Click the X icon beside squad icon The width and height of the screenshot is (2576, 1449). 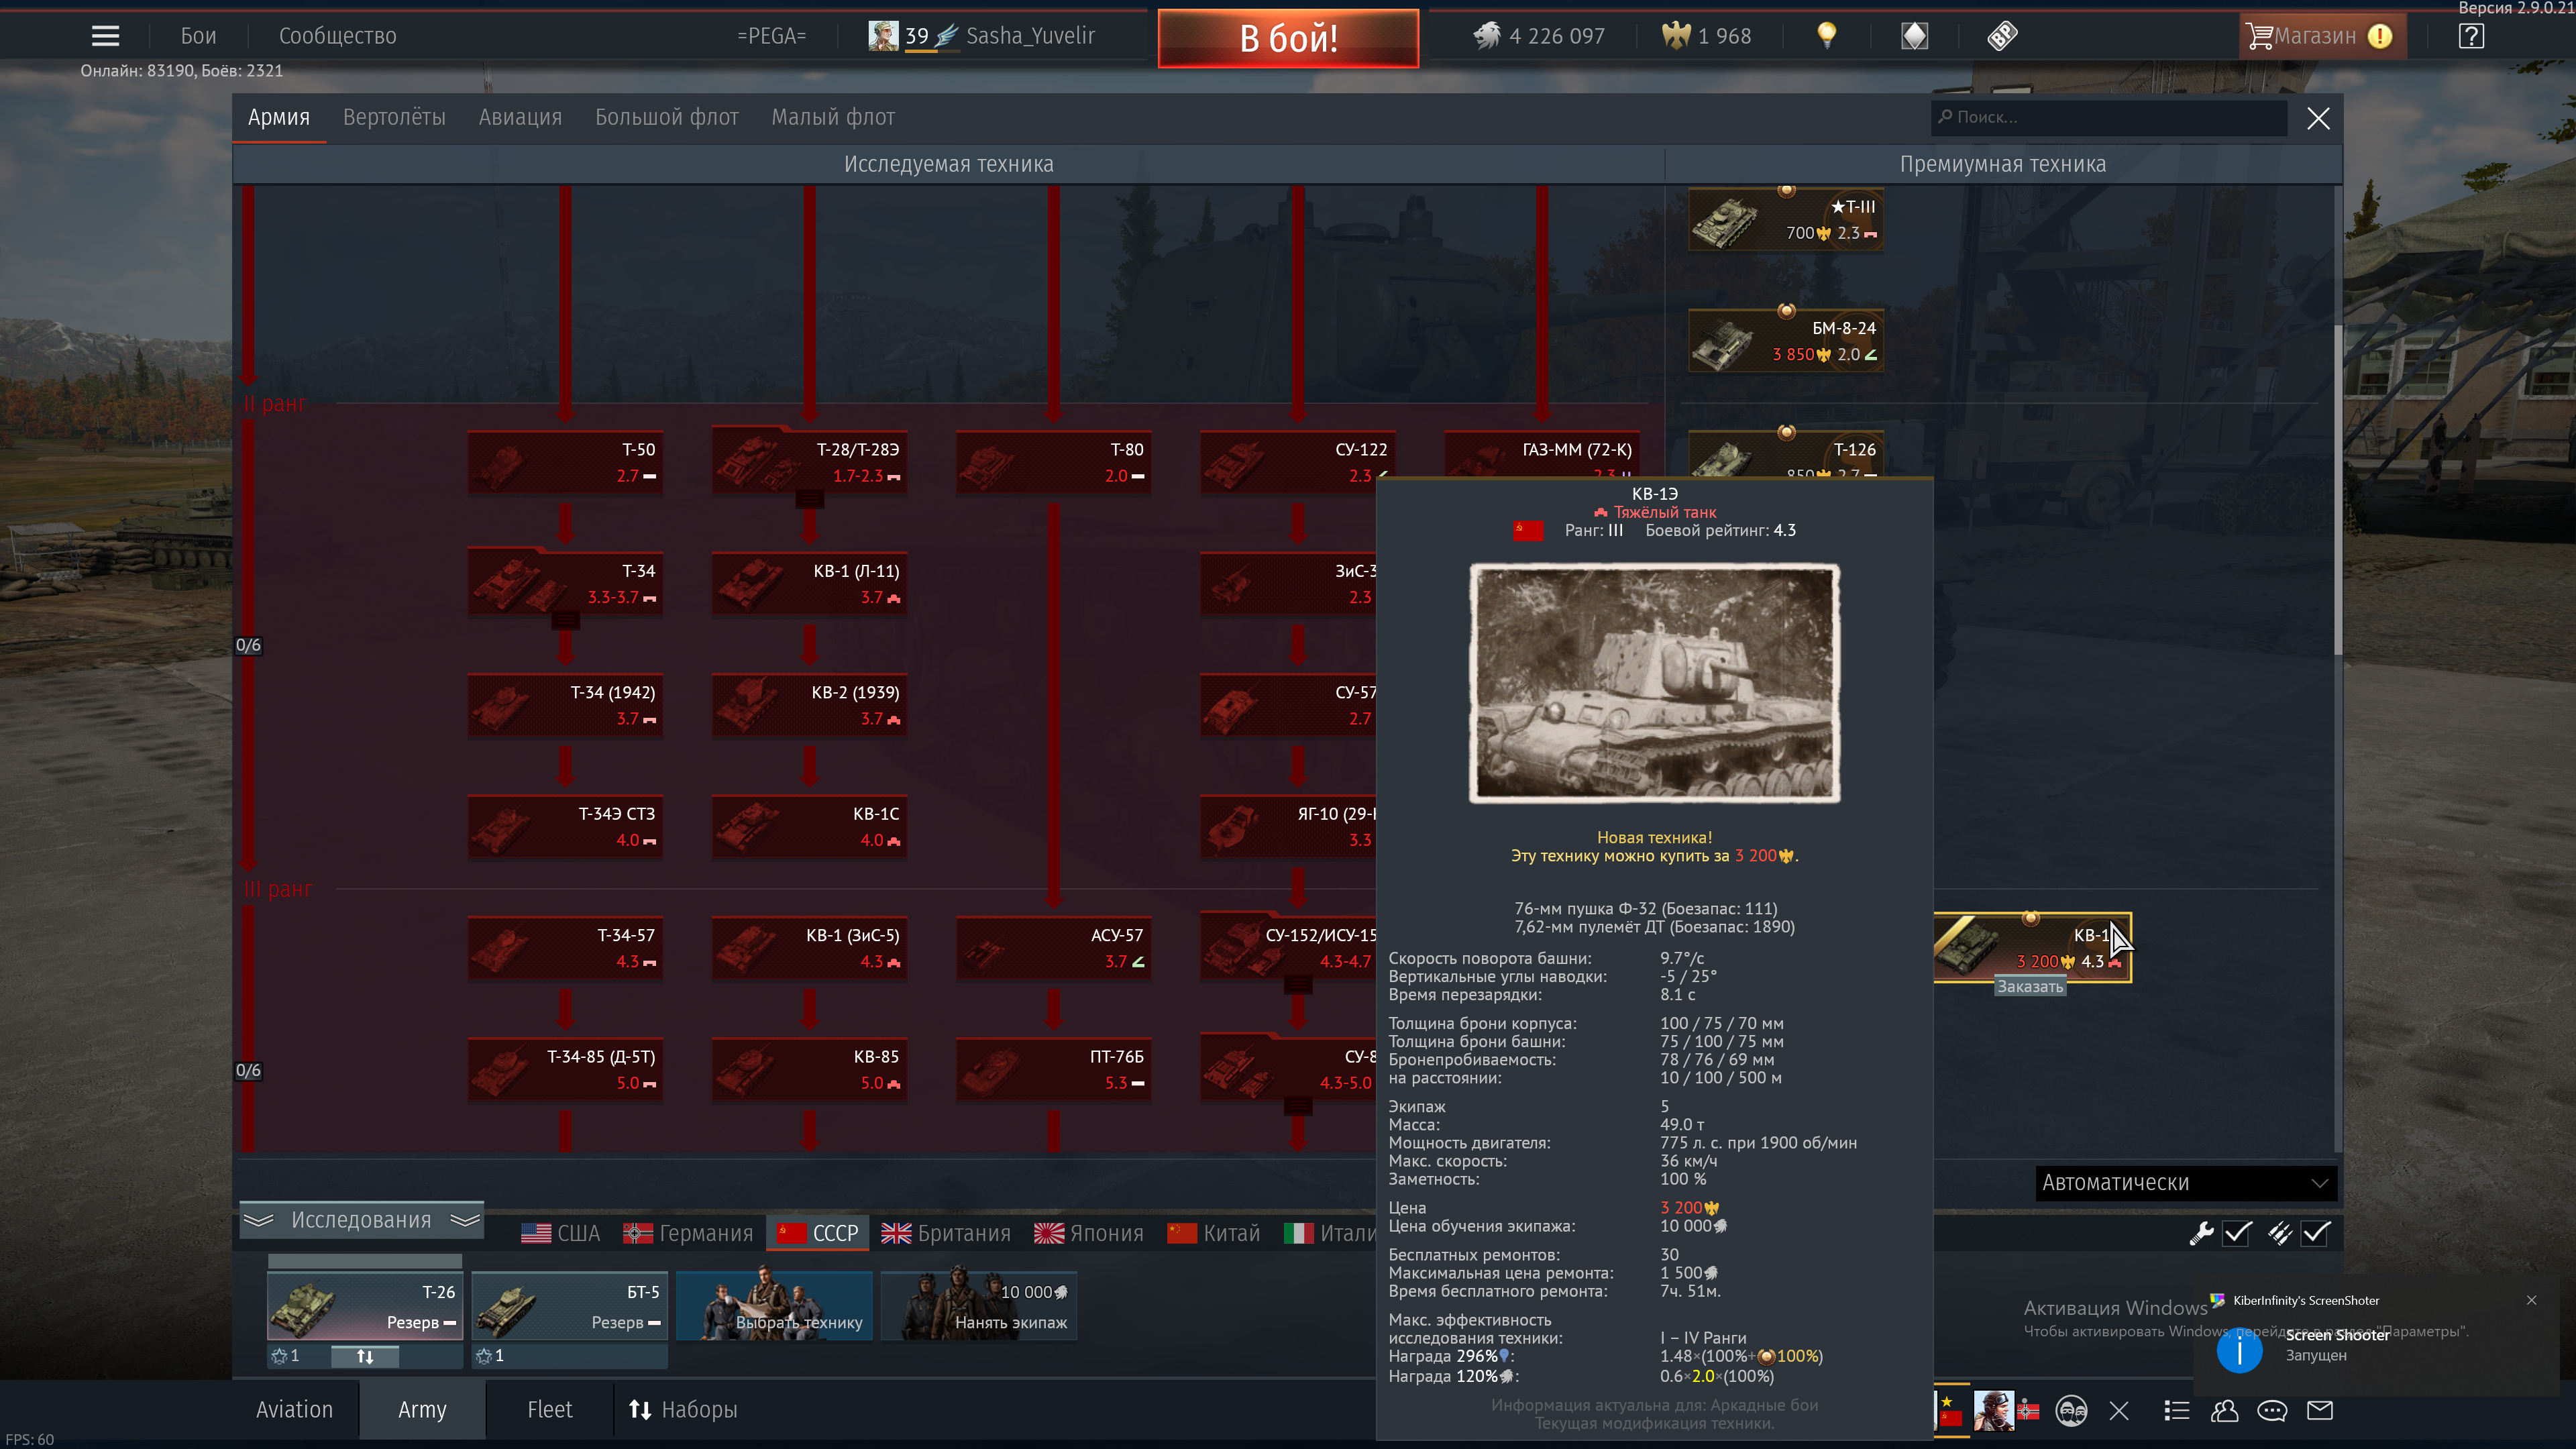2118,1411
